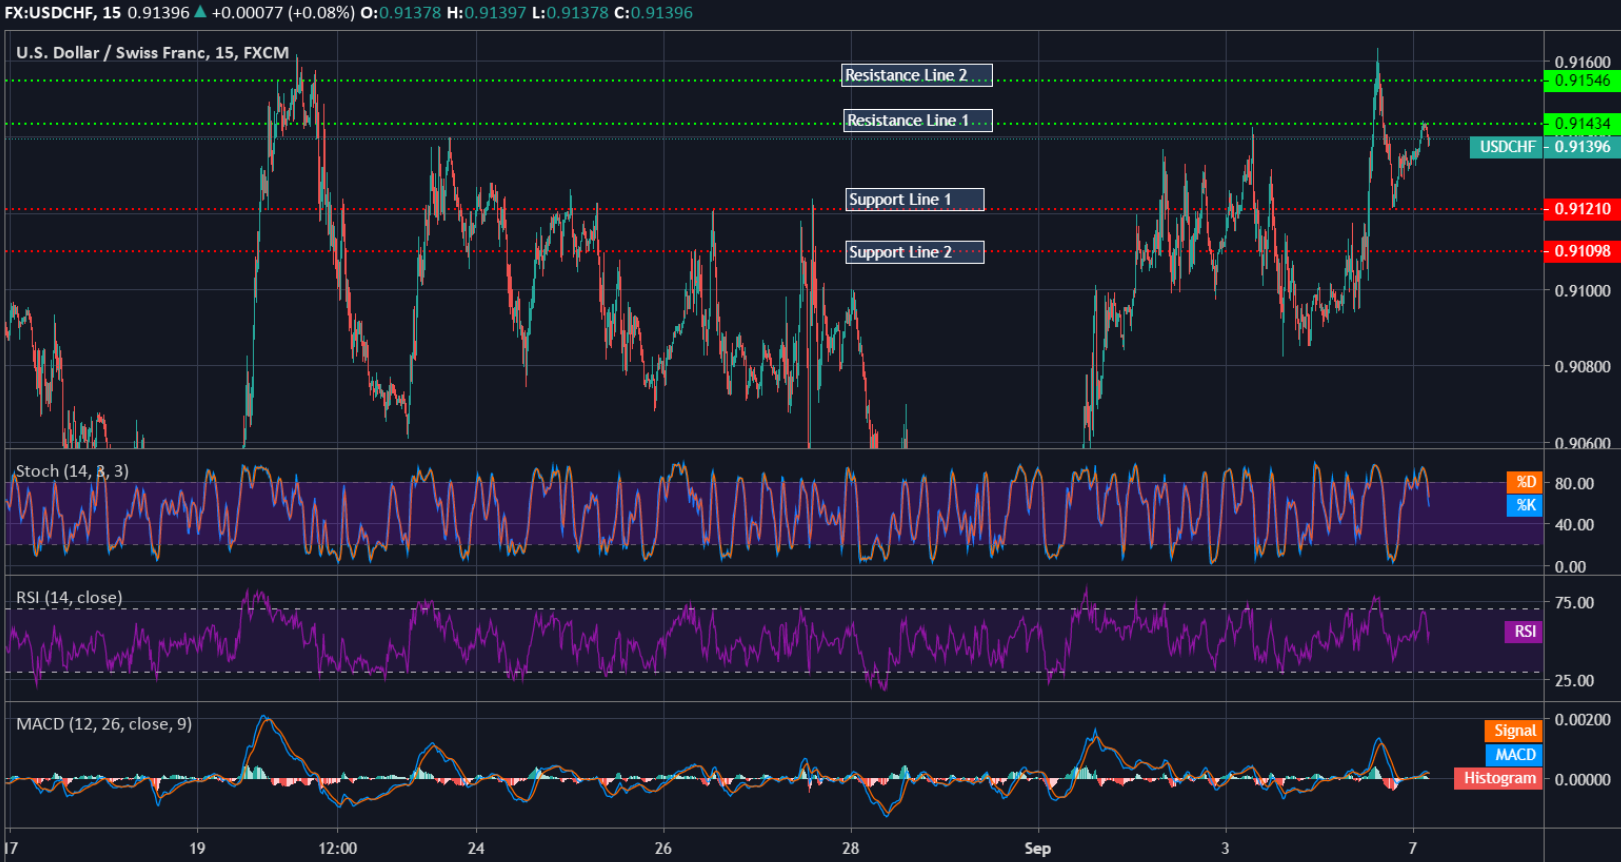Select the %K stochastic legend tag
Screen dimensions: 1621x862
coord(1525,505)
